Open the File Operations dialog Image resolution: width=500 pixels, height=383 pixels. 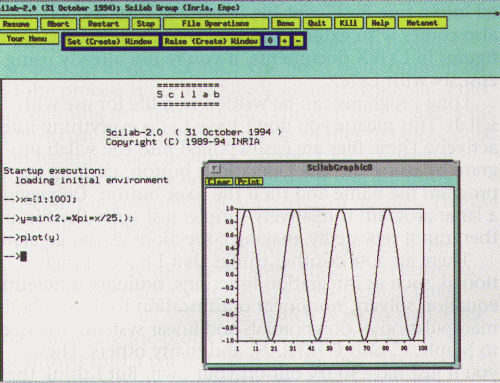pyautogui.click(x=215, y=24)
